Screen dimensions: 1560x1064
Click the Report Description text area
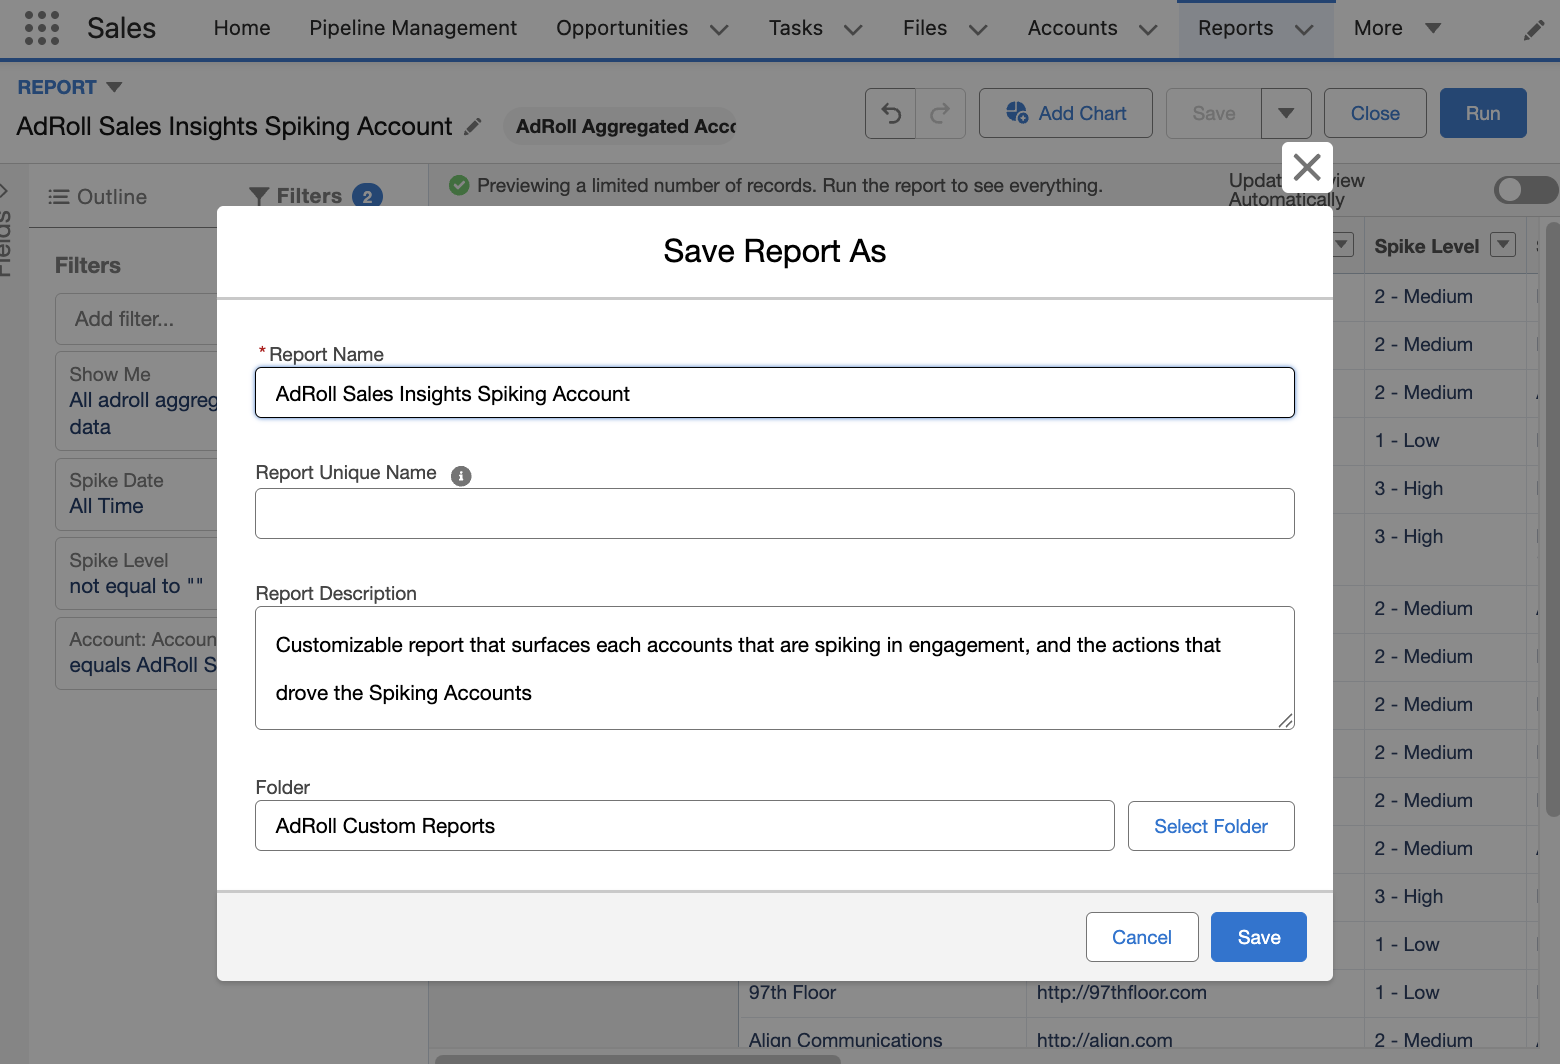774,668
